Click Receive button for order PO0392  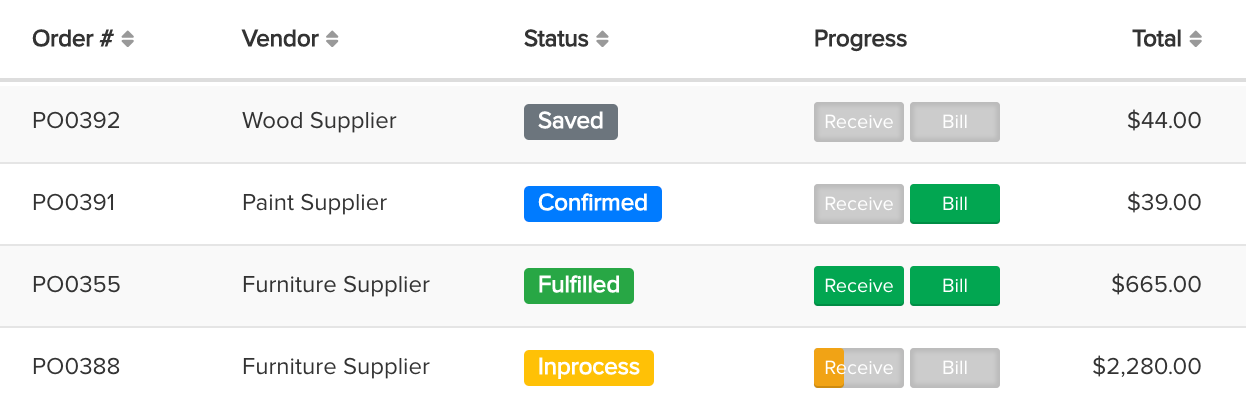(x=858, y=122)
